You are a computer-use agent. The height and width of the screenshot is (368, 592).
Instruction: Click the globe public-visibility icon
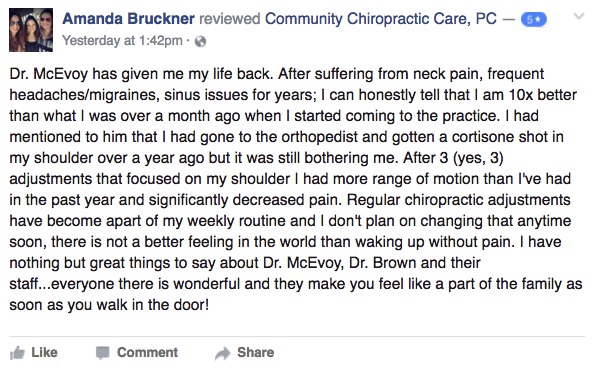200,41
